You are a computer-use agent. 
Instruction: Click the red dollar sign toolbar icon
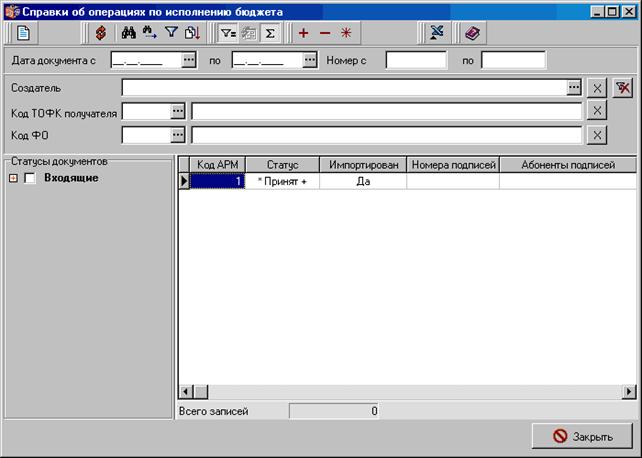pyautogui.click(x=101, y=33)
